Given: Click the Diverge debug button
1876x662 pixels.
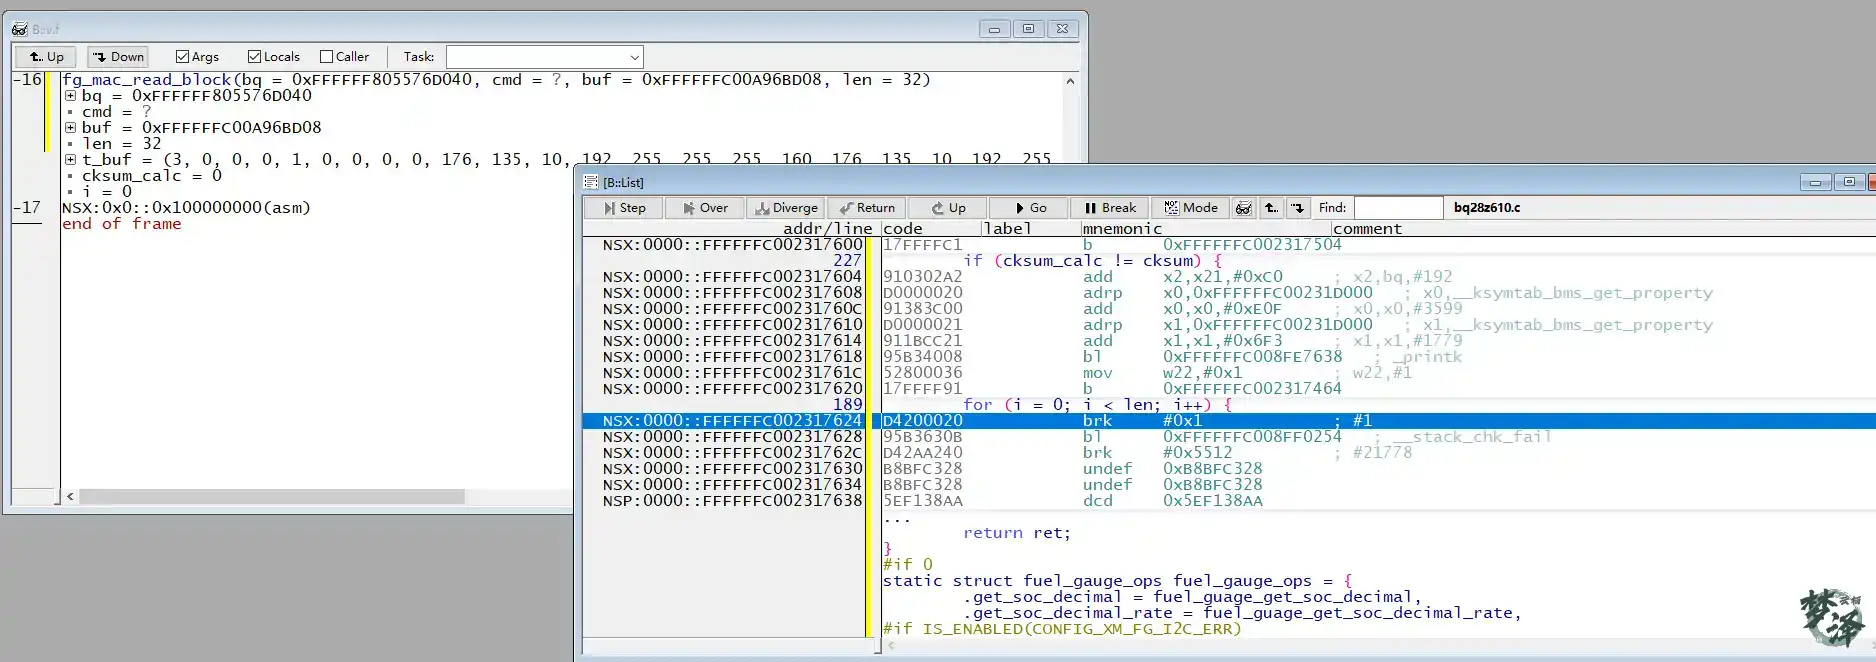Looking at the screenshot, I should 785,208.
